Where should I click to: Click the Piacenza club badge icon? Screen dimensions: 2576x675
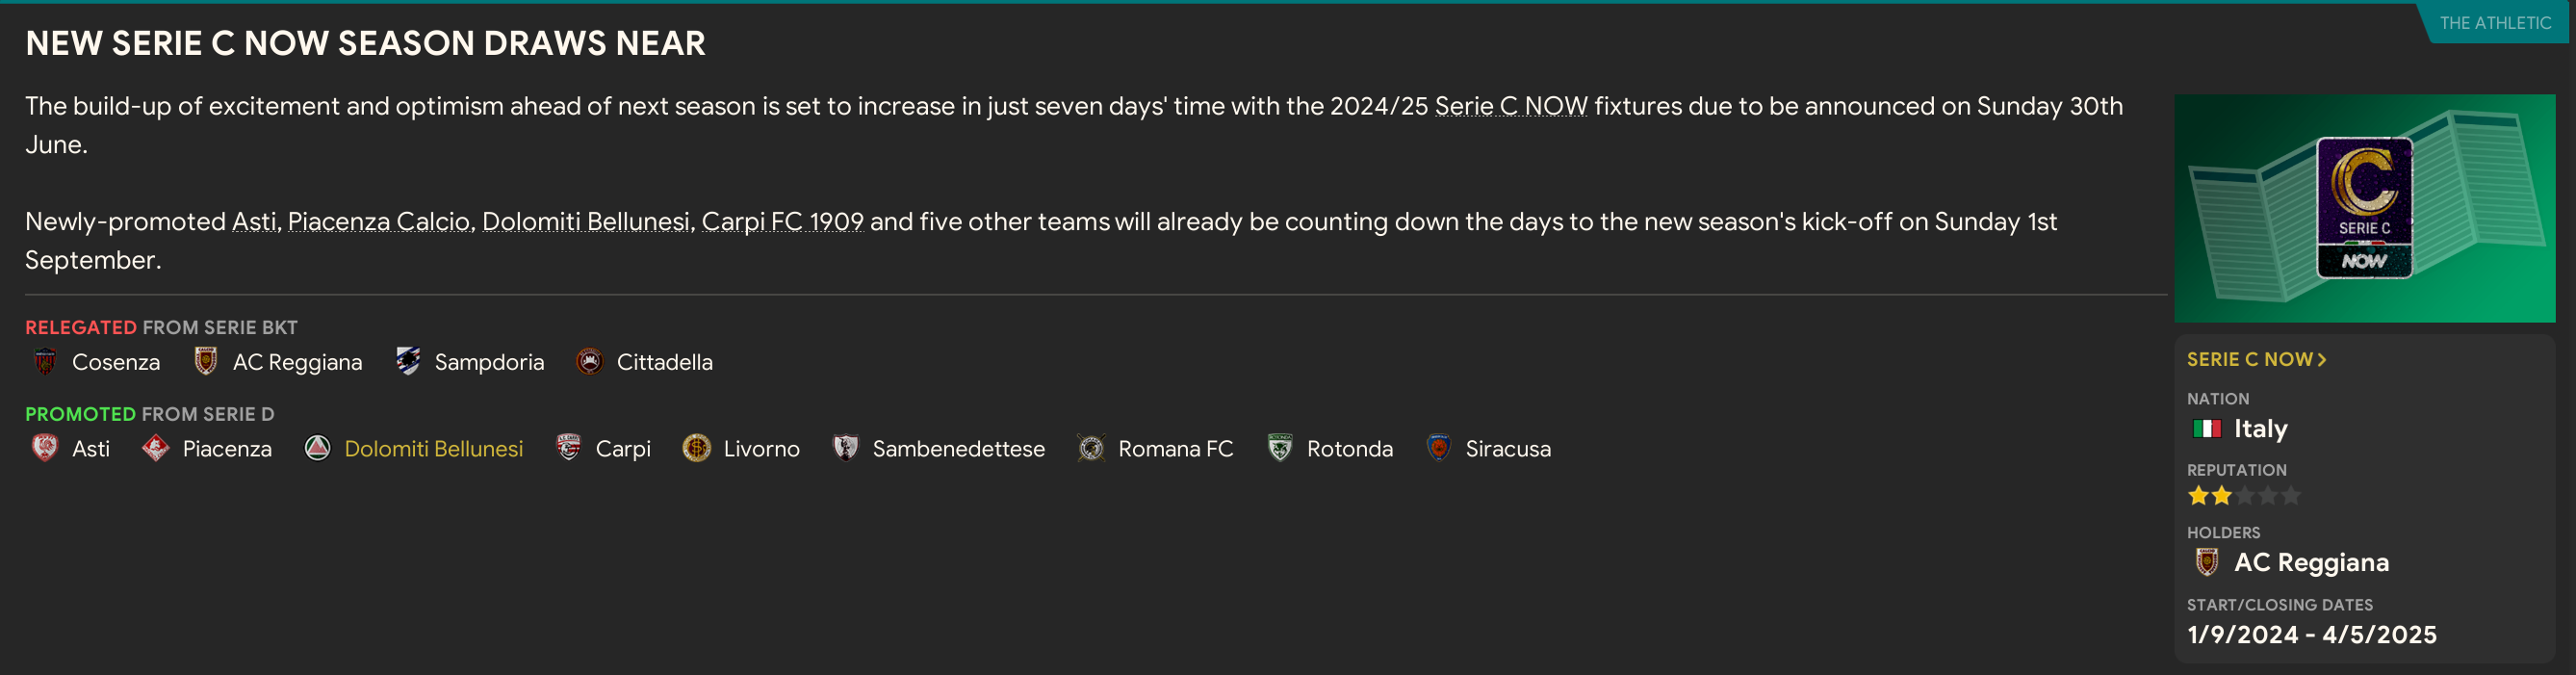pyautogui.click(x=155, y=449)
